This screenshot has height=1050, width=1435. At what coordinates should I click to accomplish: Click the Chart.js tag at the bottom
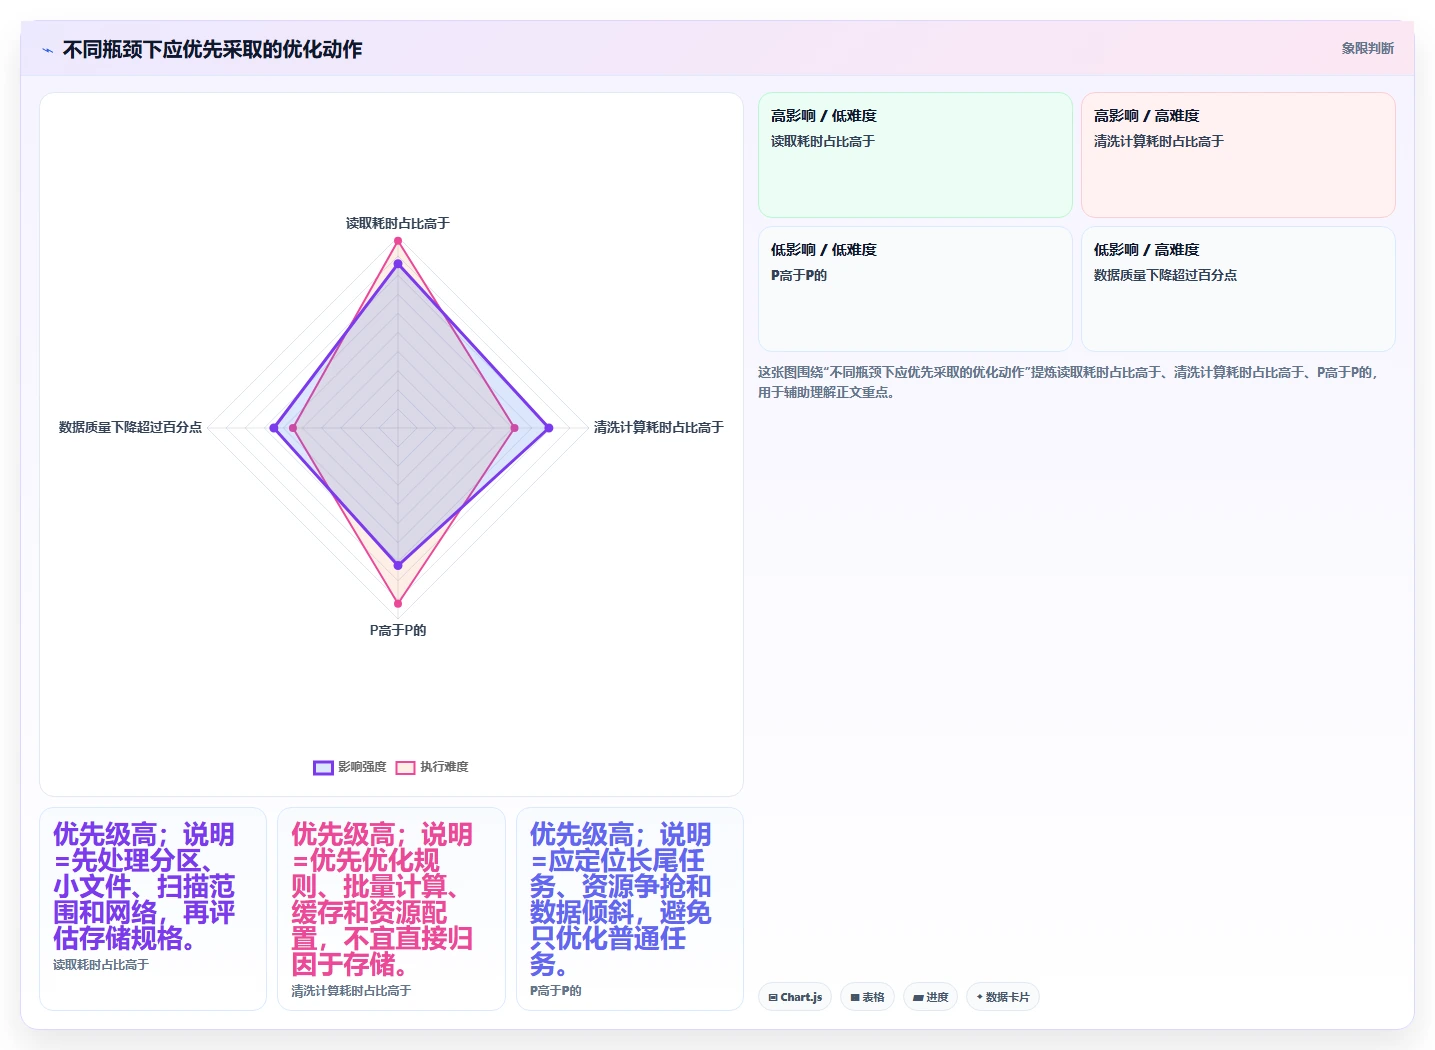pyautogui.click(x=795, y=997)
